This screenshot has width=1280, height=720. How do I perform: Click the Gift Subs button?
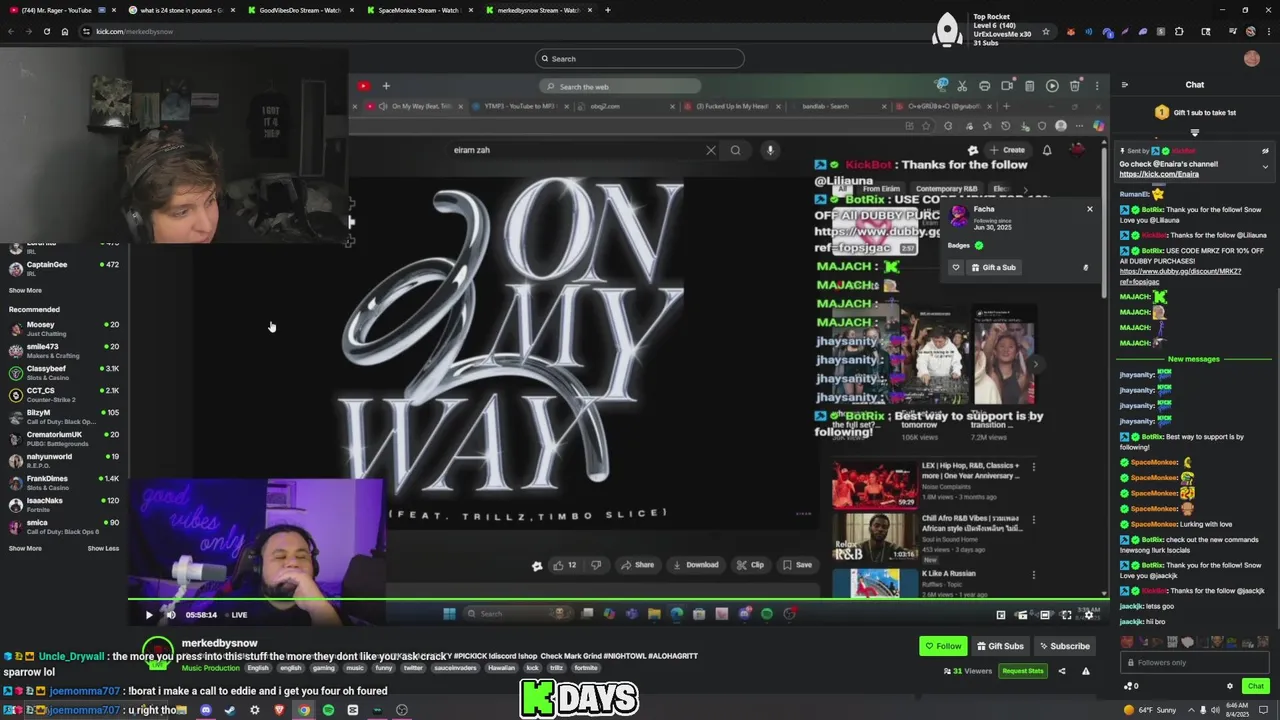tap(999, 646)
